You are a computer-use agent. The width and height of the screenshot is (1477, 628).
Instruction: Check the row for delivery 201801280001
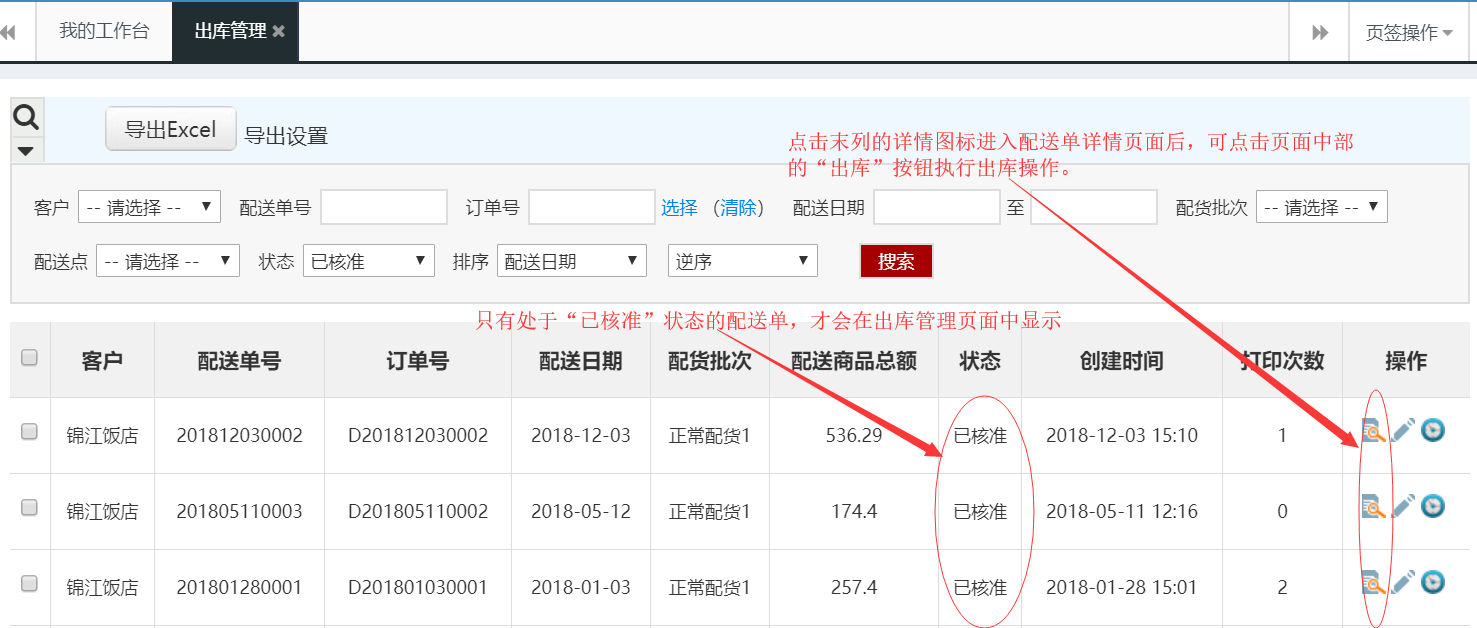tap(30, 584)
